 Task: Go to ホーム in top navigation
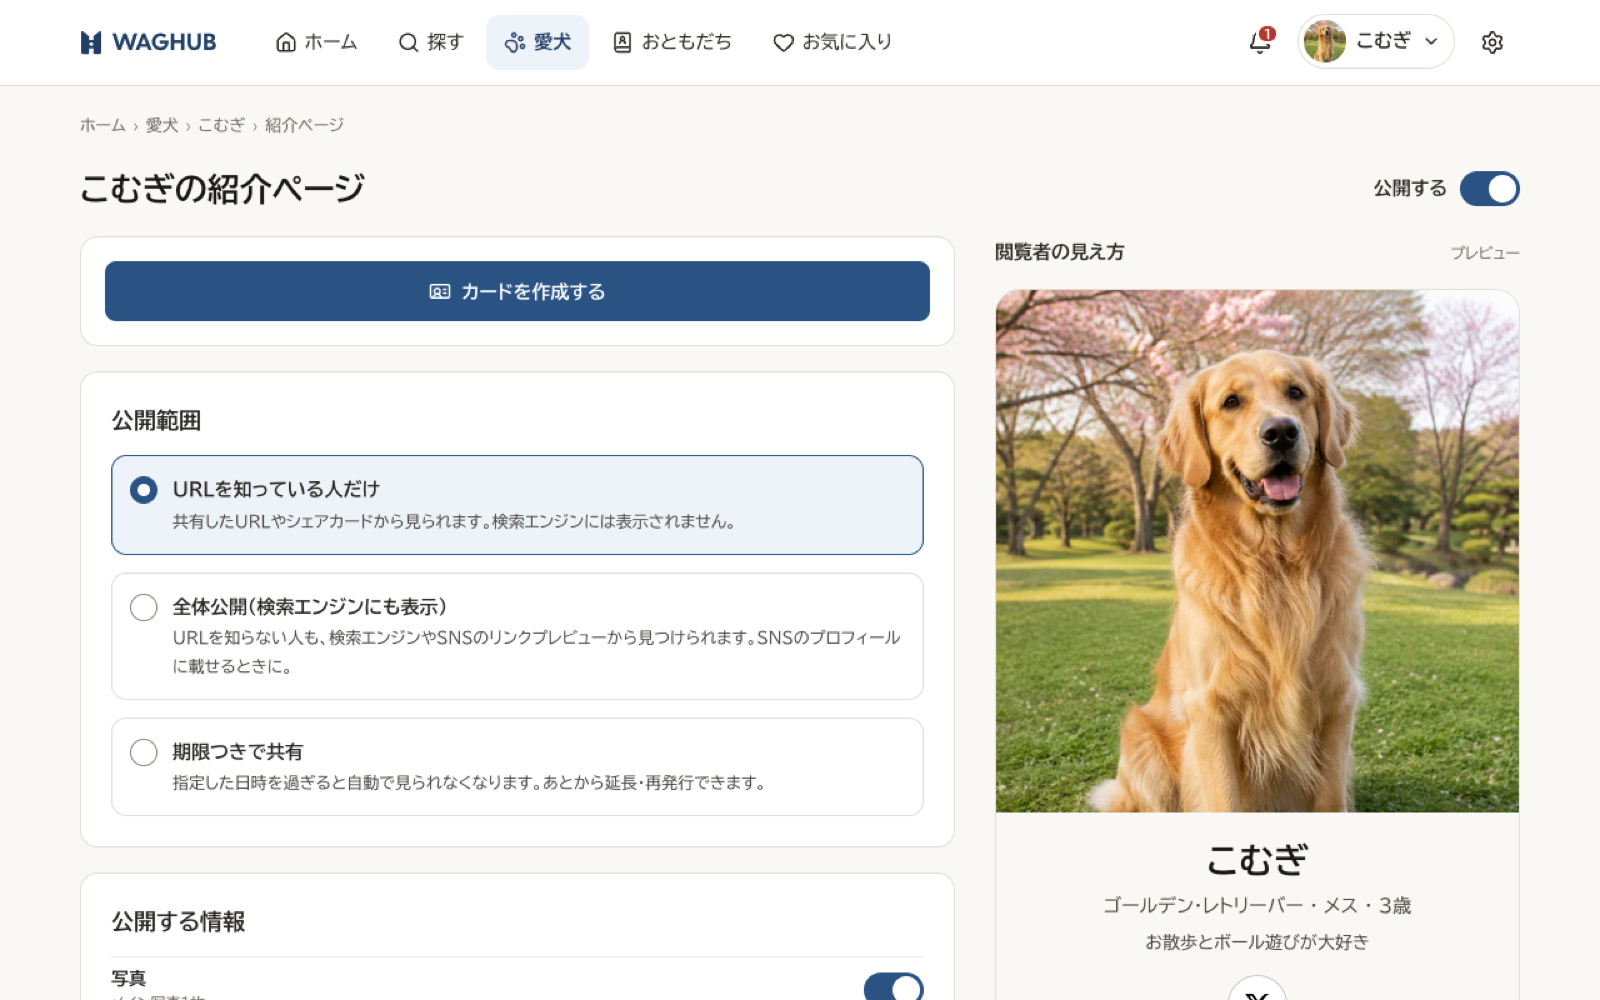(316, 42)
